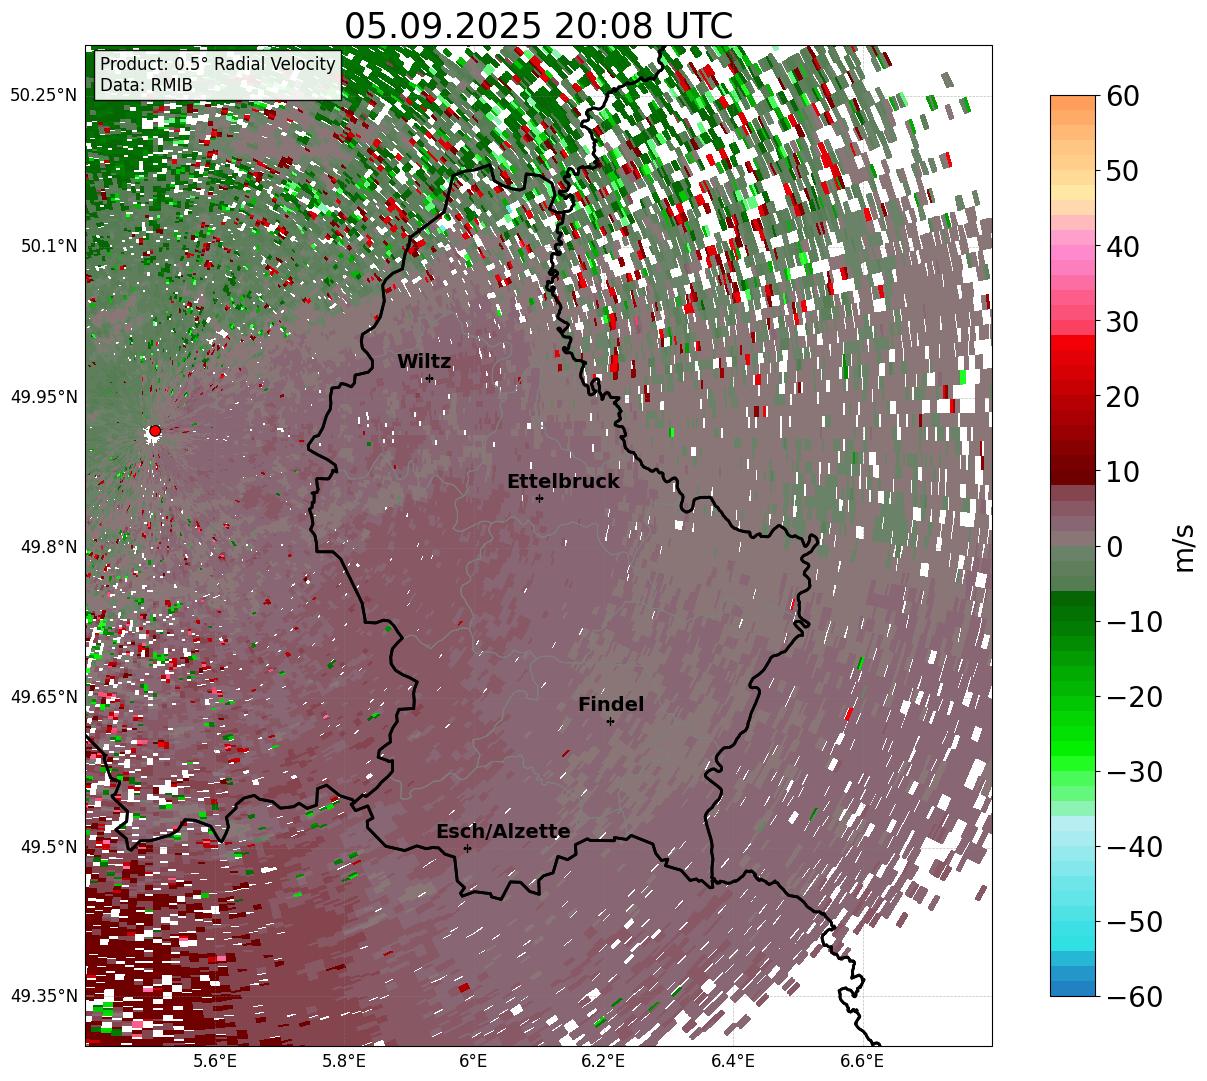The width and height of the screenshot is (1207, 1081).
Task: Click the colorbar 'm/s' unit label
Action: [x=1185, y=547]
